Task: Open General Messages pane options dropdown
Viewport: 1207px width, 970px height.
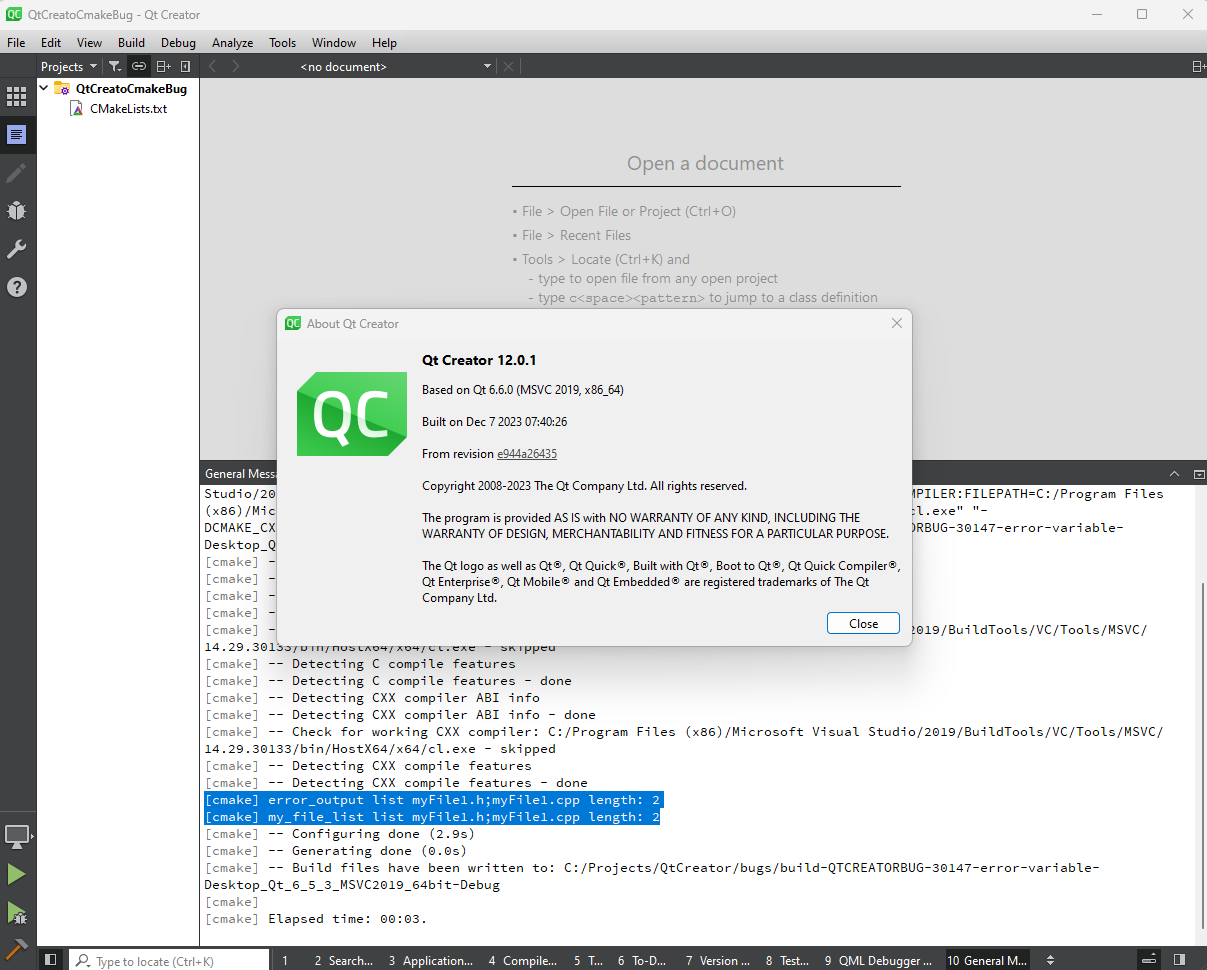Action: click(1198, 474)
